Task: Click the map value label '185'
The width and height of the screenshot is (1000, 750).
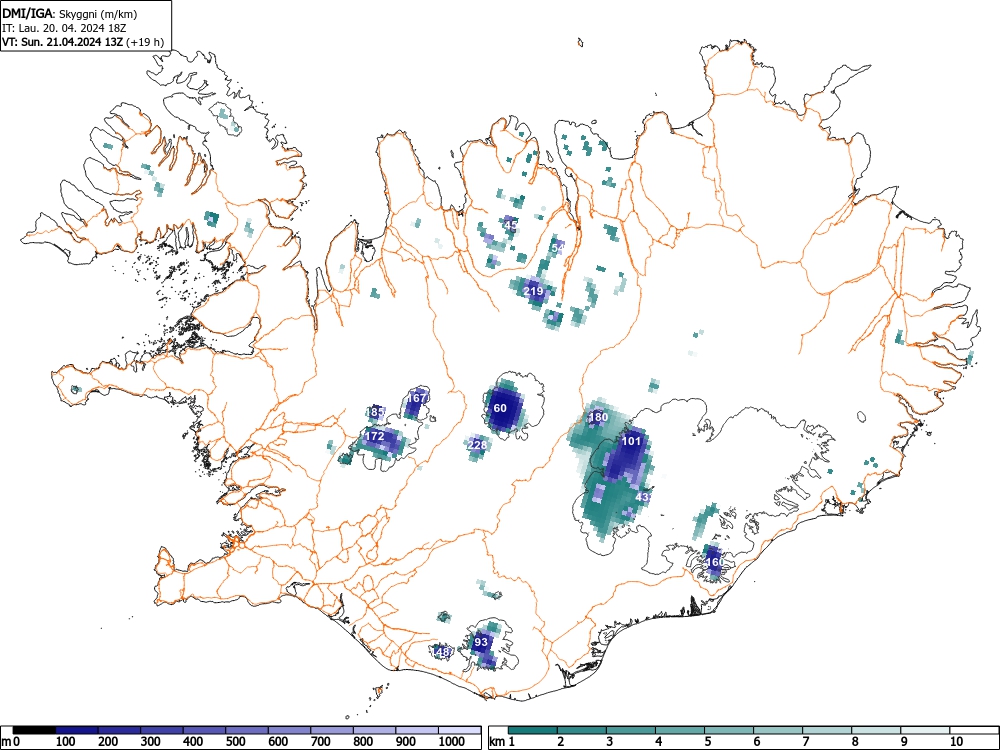Action: point(376,412)
